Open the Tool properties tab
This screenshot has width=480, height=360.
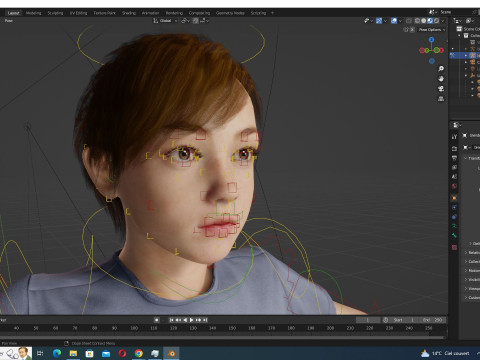[x=454, y=137]
